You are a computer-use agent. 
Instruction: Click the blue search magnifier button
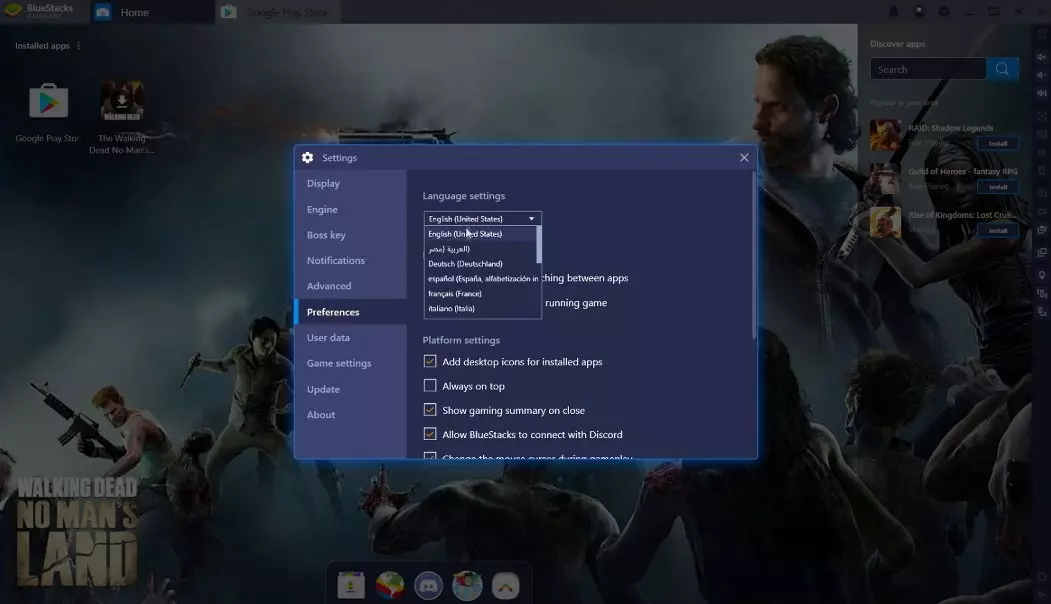click(x=1002, y=69)
